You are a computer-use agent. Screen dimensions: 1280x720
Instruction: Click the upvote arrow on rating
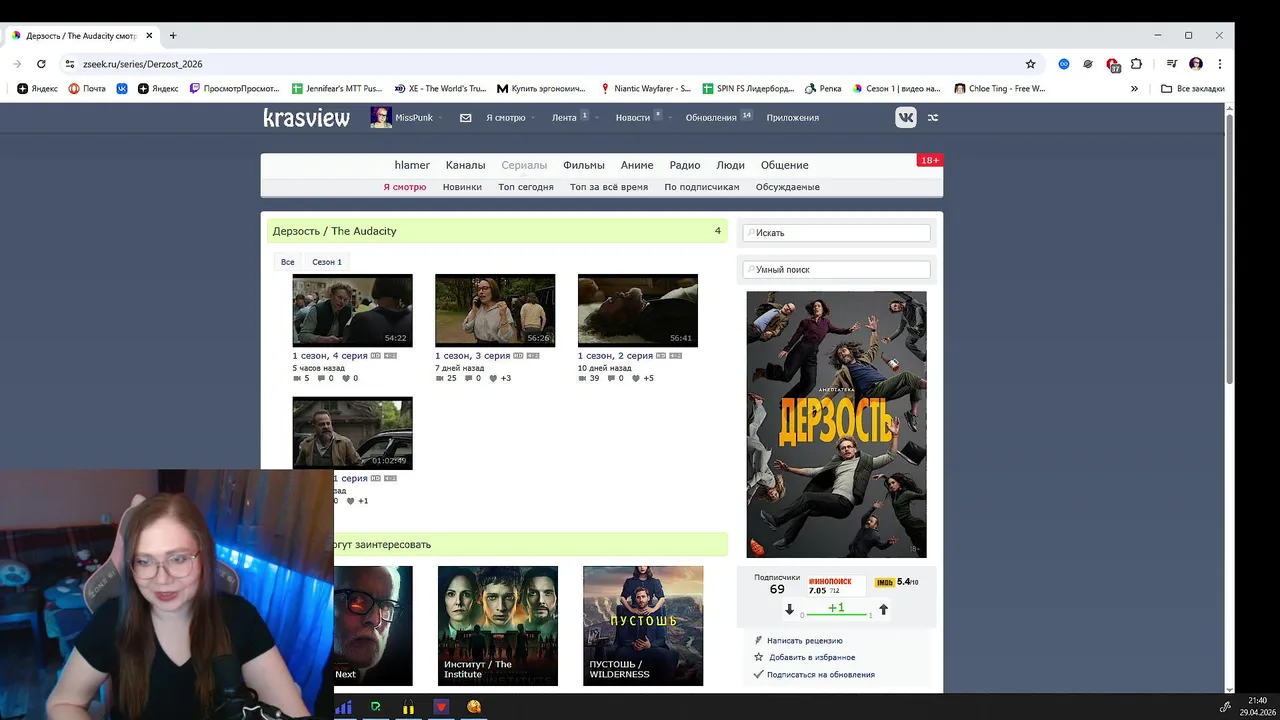[883, 609]
